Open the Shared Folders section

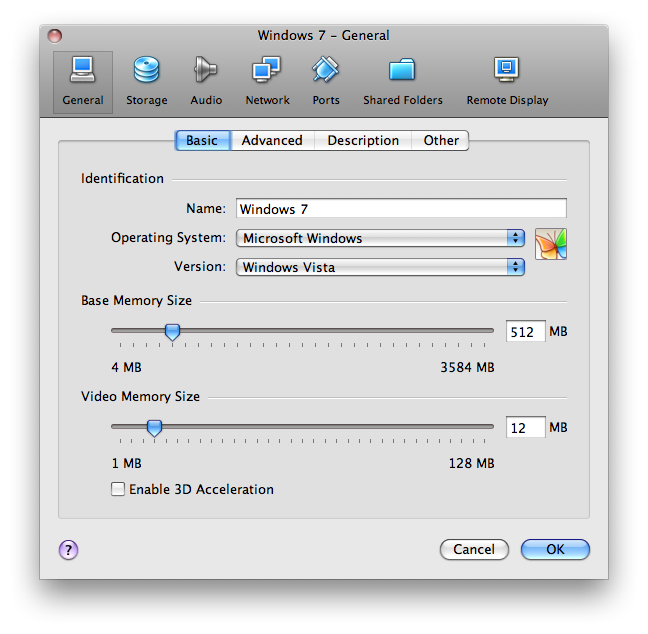403,82
